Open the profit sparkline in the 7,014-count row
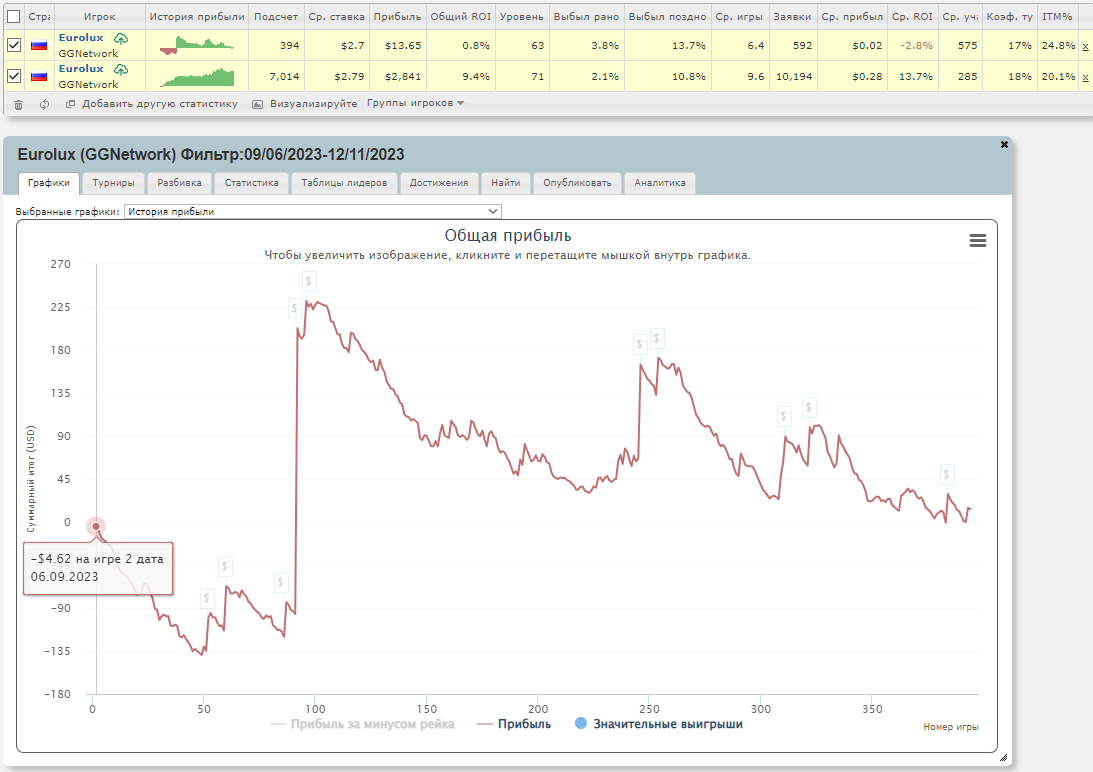Screen dimensions: 1093x772 [x=197, y=77]
